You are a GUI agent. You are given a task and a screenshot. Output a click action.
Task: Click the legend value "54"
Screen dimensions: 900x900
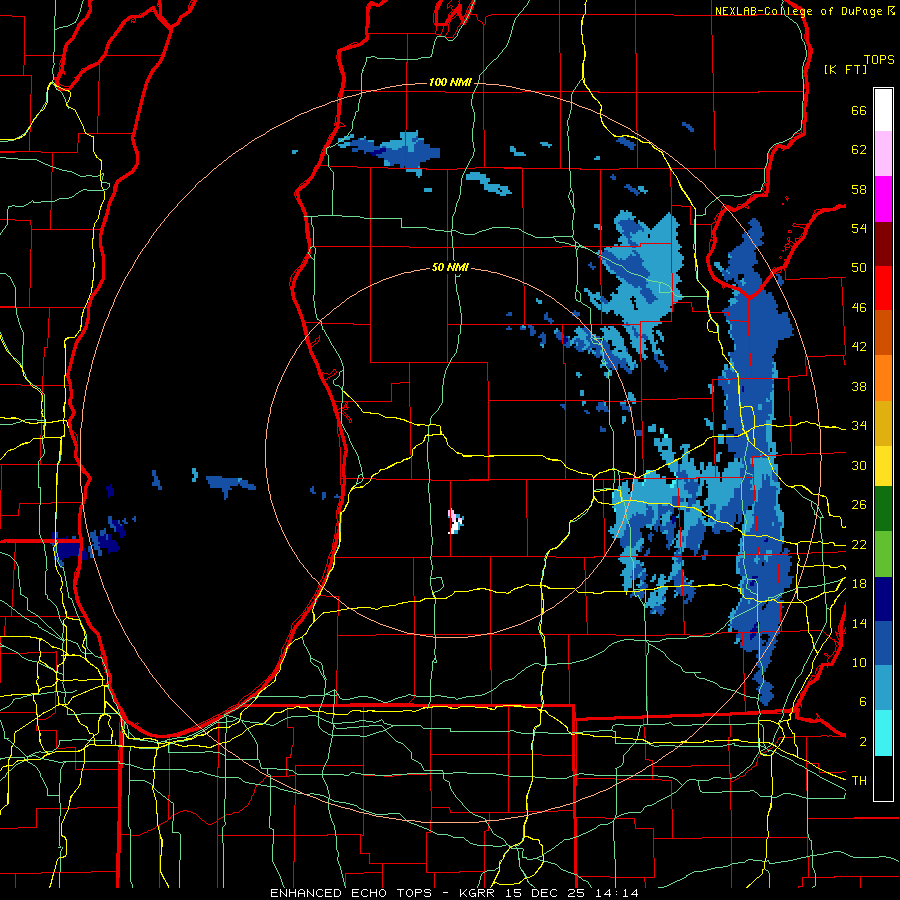click(859, 228)
